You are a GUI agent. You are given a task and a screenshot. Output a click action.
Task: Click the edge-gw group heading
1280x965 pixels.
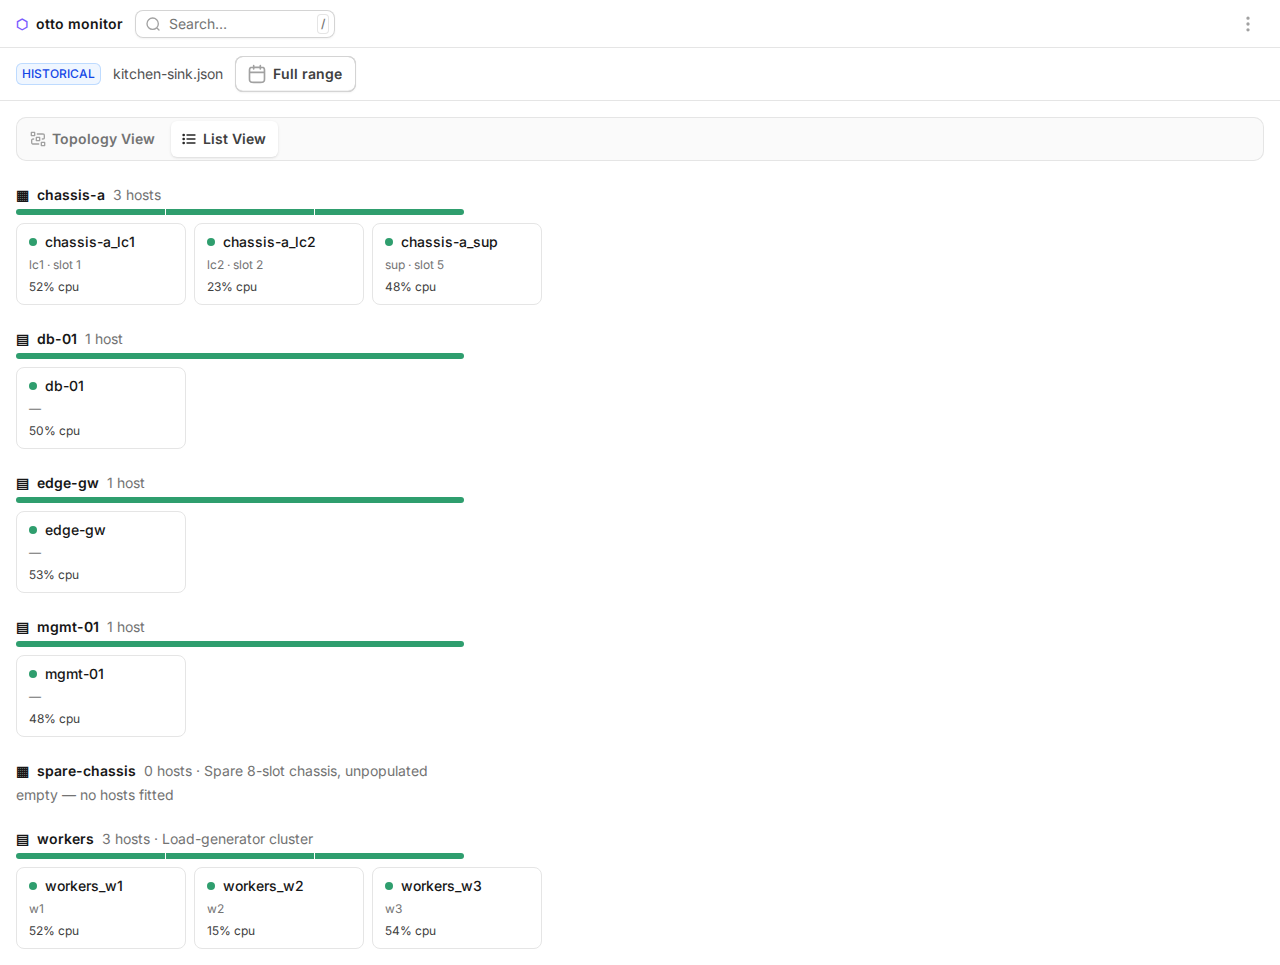[68, 483]
